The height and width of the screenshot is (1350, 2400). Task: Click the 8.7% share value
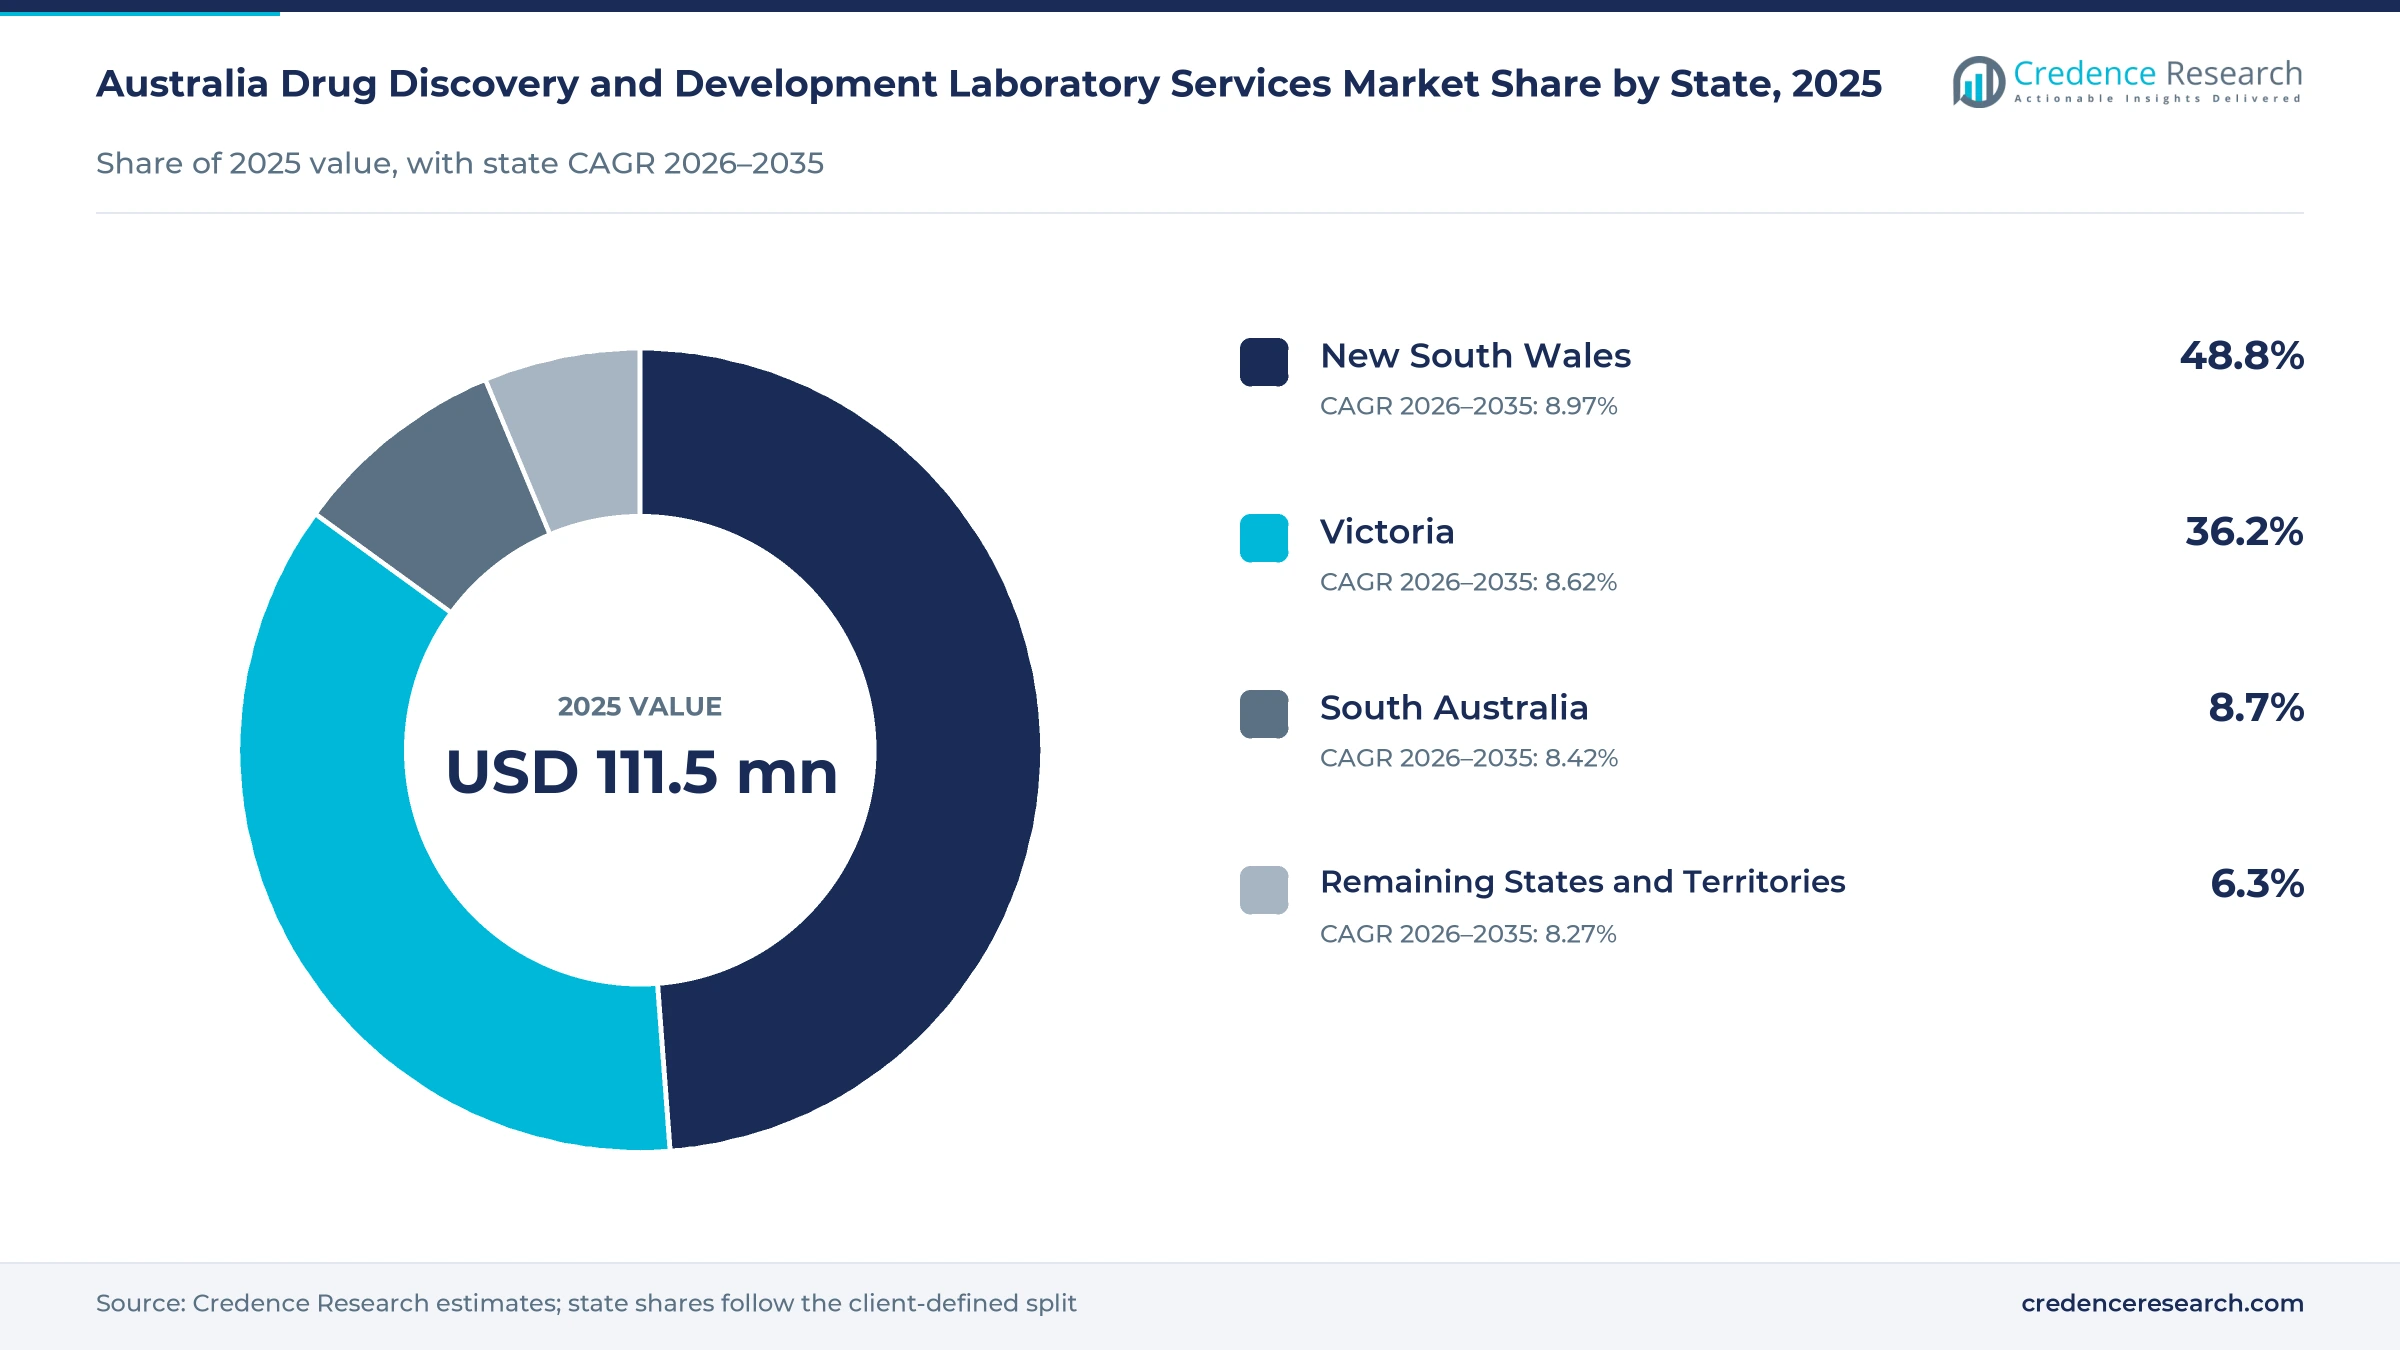(x=2256, y=708)
